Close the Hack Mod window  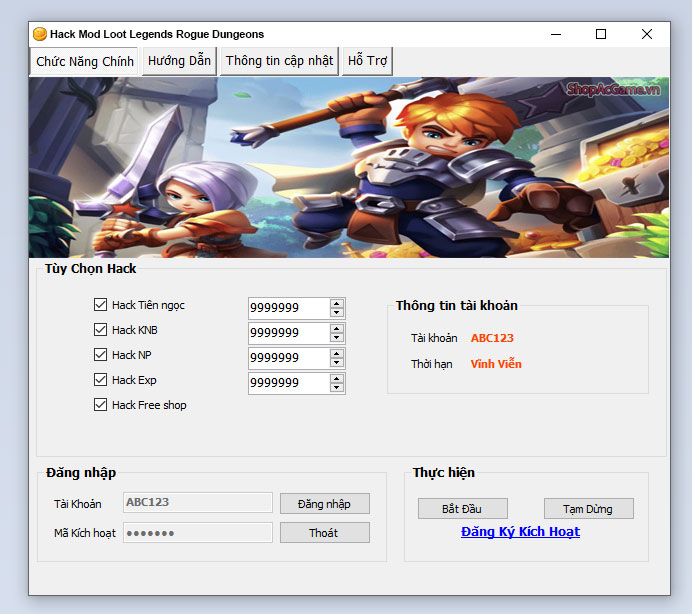click(x=647, y=34)
